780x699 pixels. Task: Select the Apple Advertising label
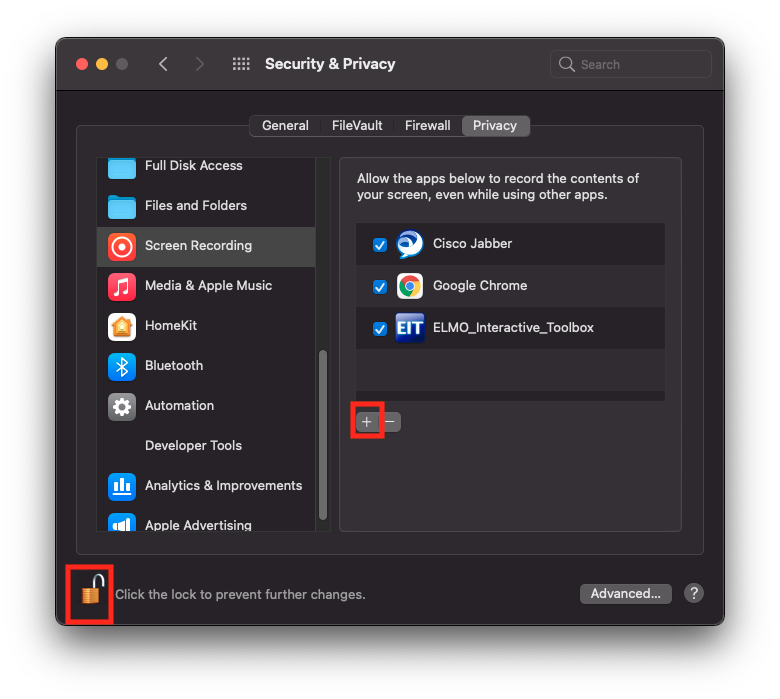198,525
